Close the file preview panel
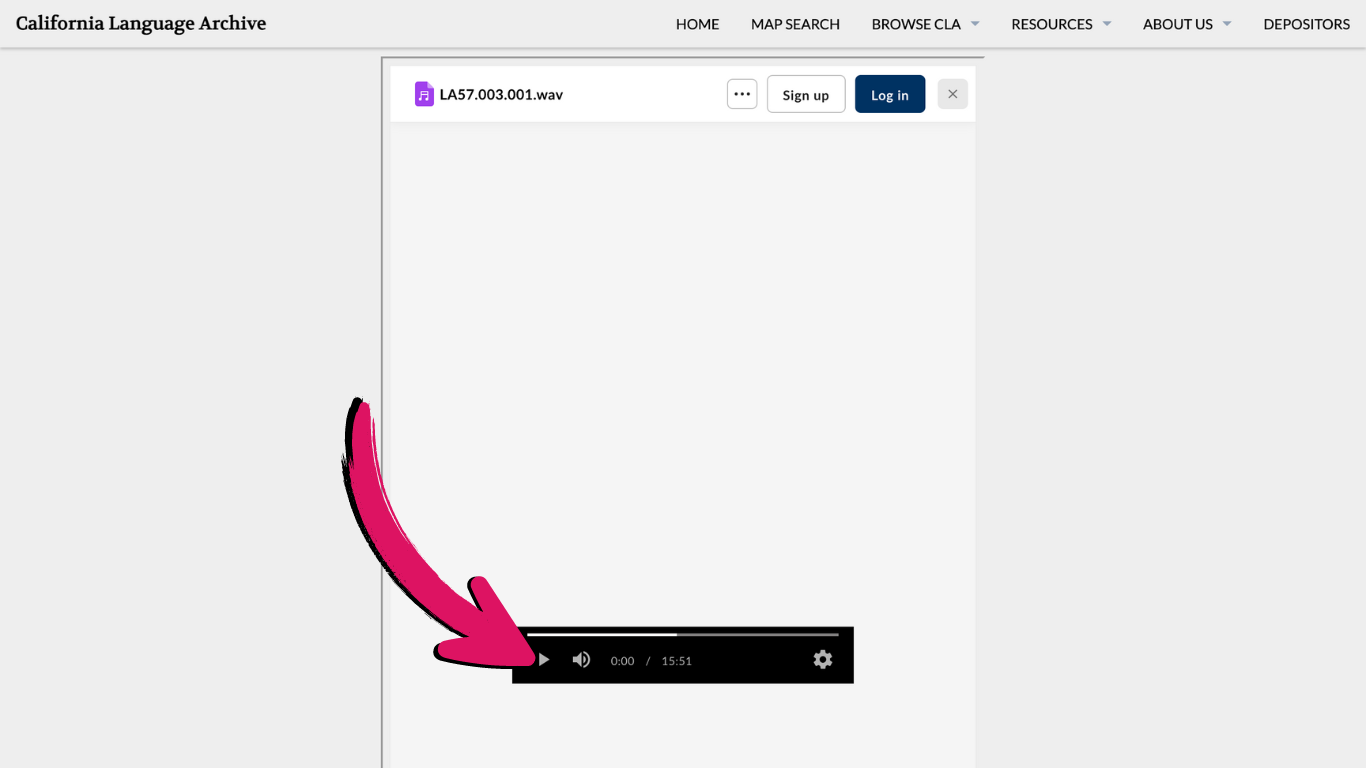1366x768 pixels. [x=953, y=94]
